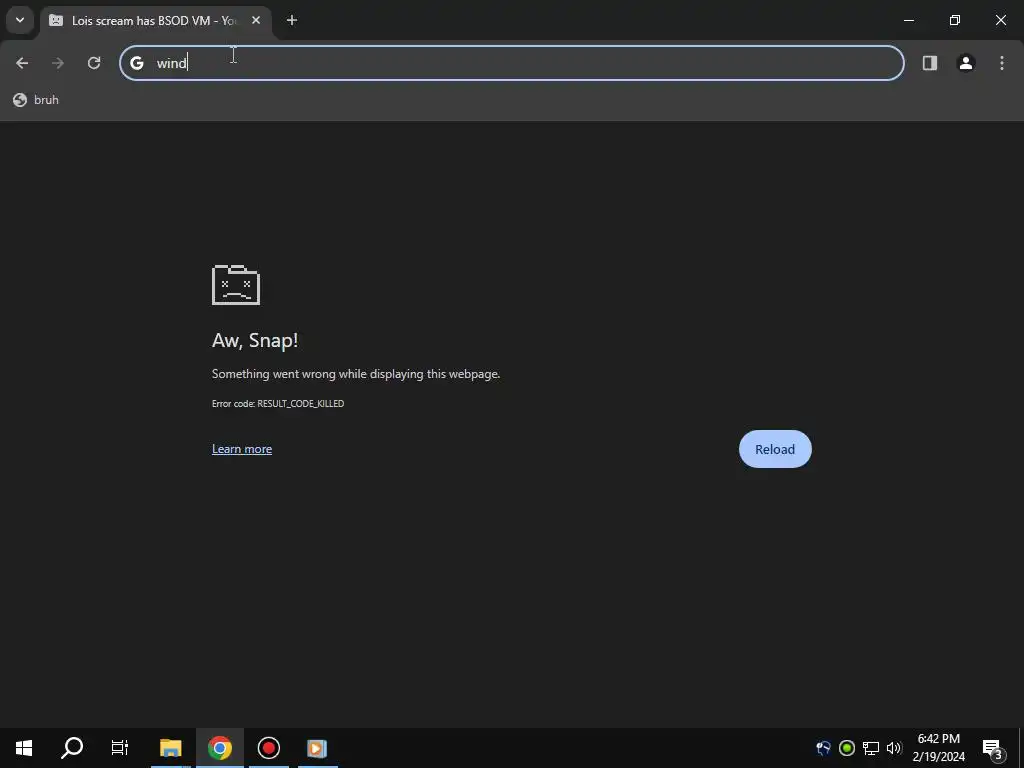This screenshot has height=768, width=1024.
Task: Open the side panel icon
Action: (x=929, y=63)
